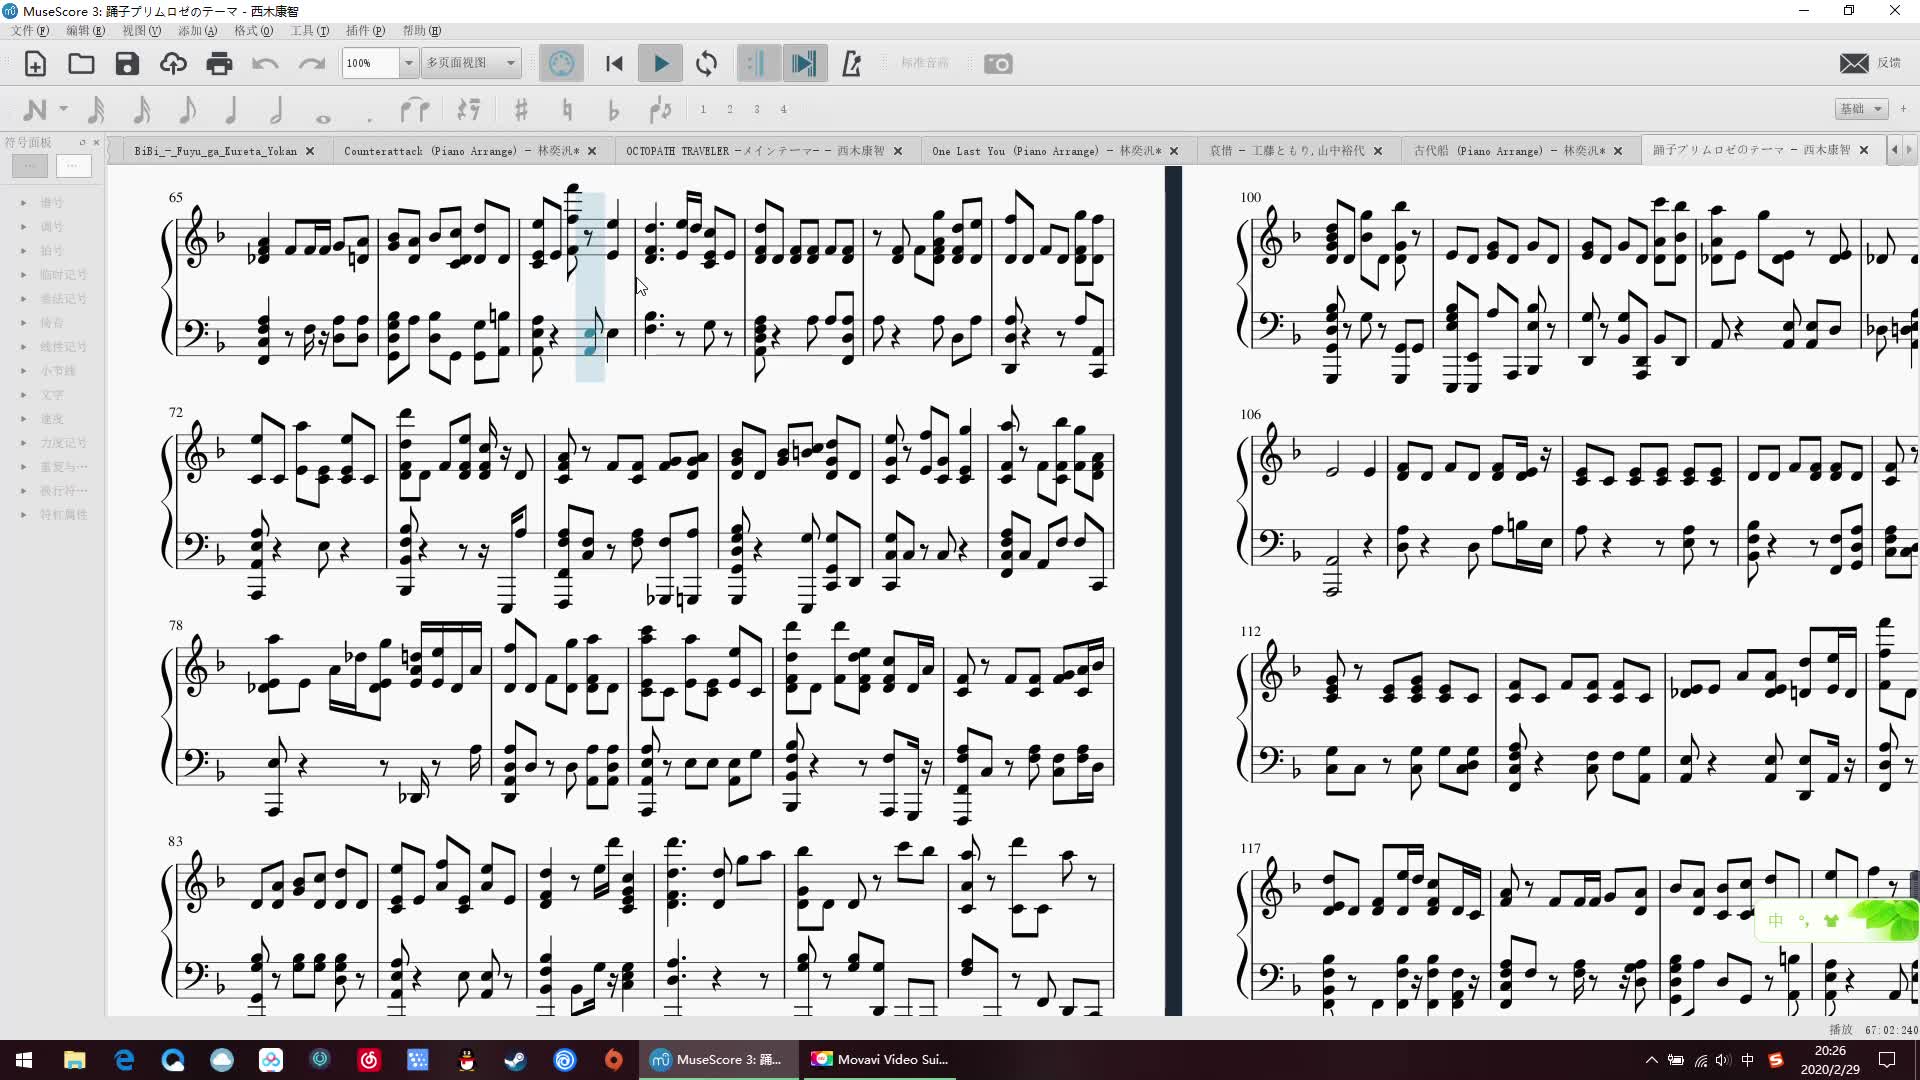Add a tie between notes
The width and height of the screenshot is (1920, 1080).
click(x=414, y=109)
